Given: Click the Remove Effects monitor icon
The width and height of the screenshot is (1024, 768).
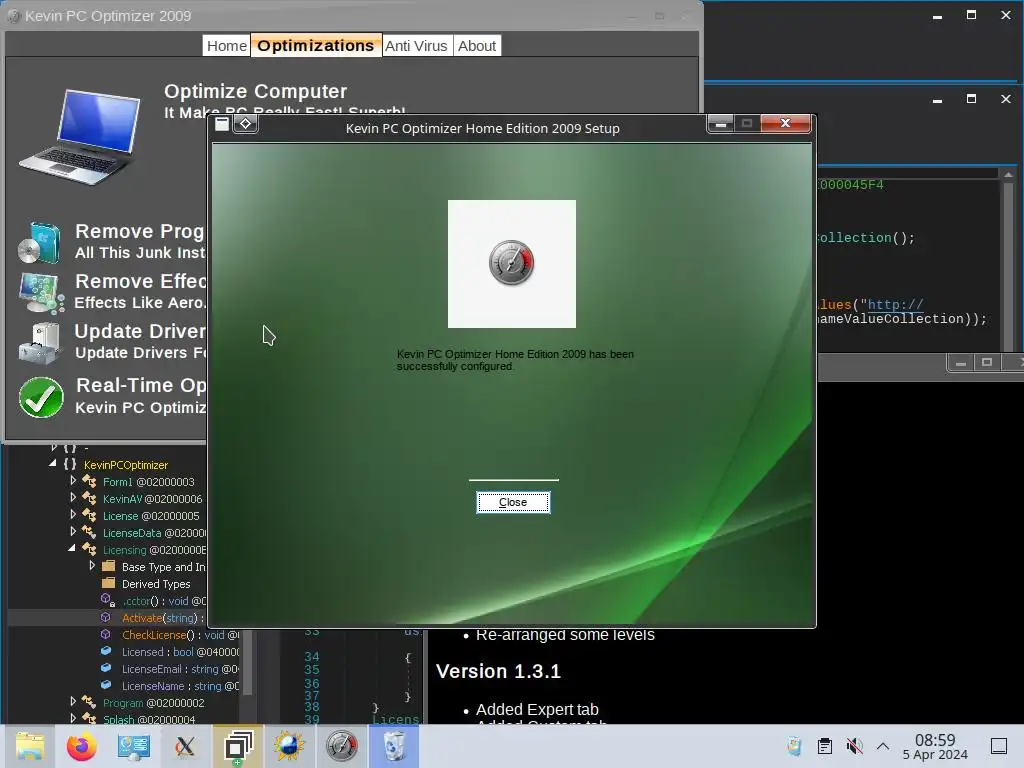Looking at the screenshot, I should click(x=41, y=293).
